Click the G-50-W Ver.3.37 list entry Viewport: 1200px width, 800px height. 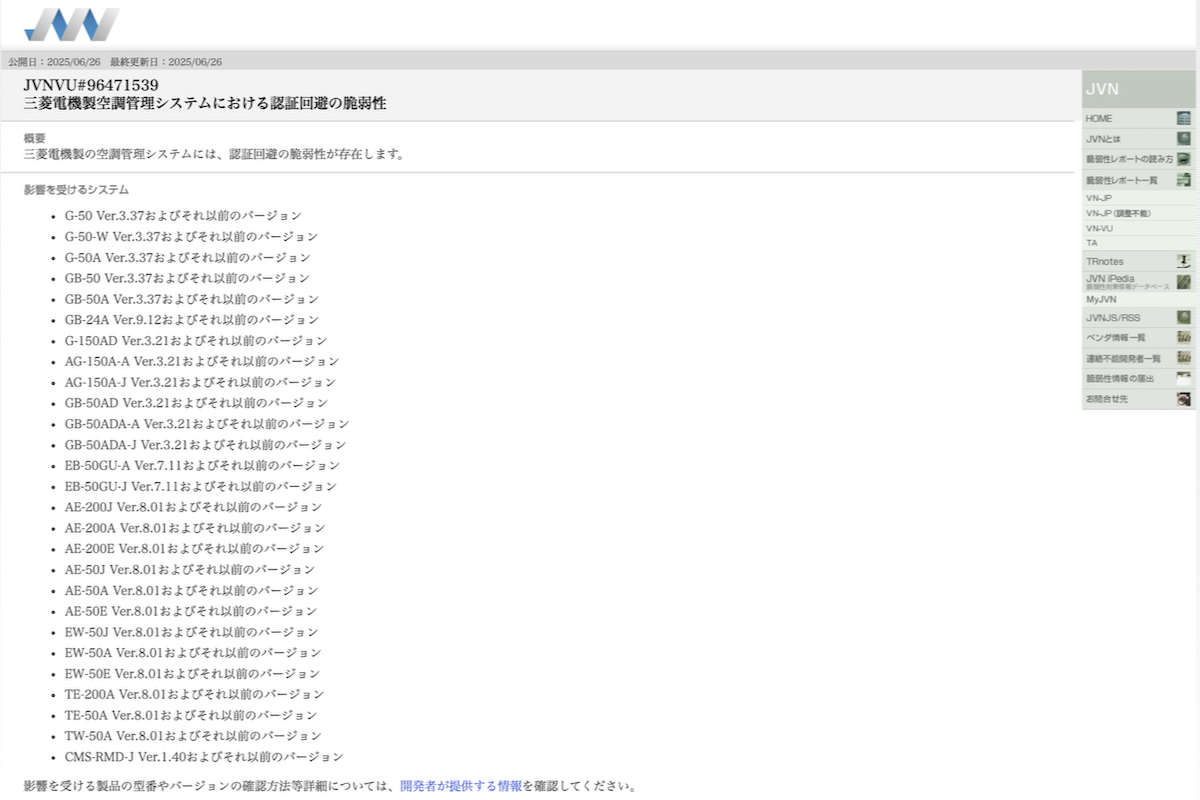[x=191, y=237]
